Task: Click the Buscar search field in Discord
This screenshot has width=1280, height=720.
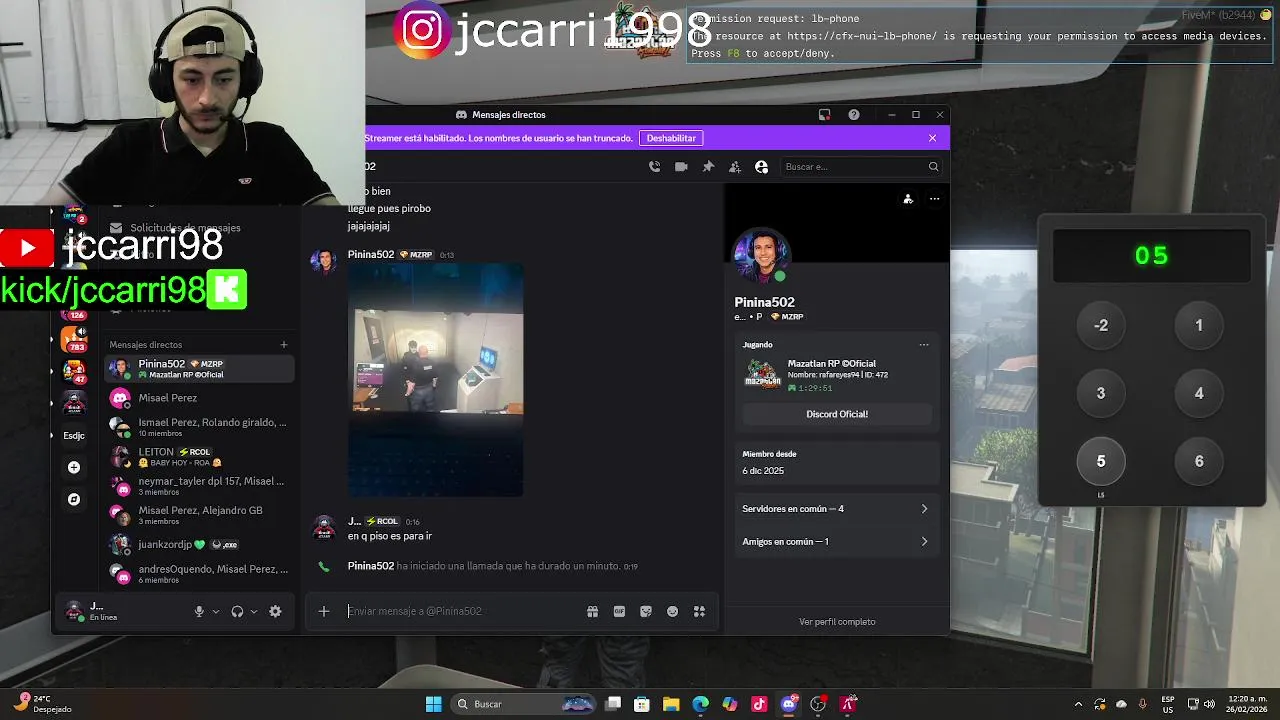Action: click(861, 167)
